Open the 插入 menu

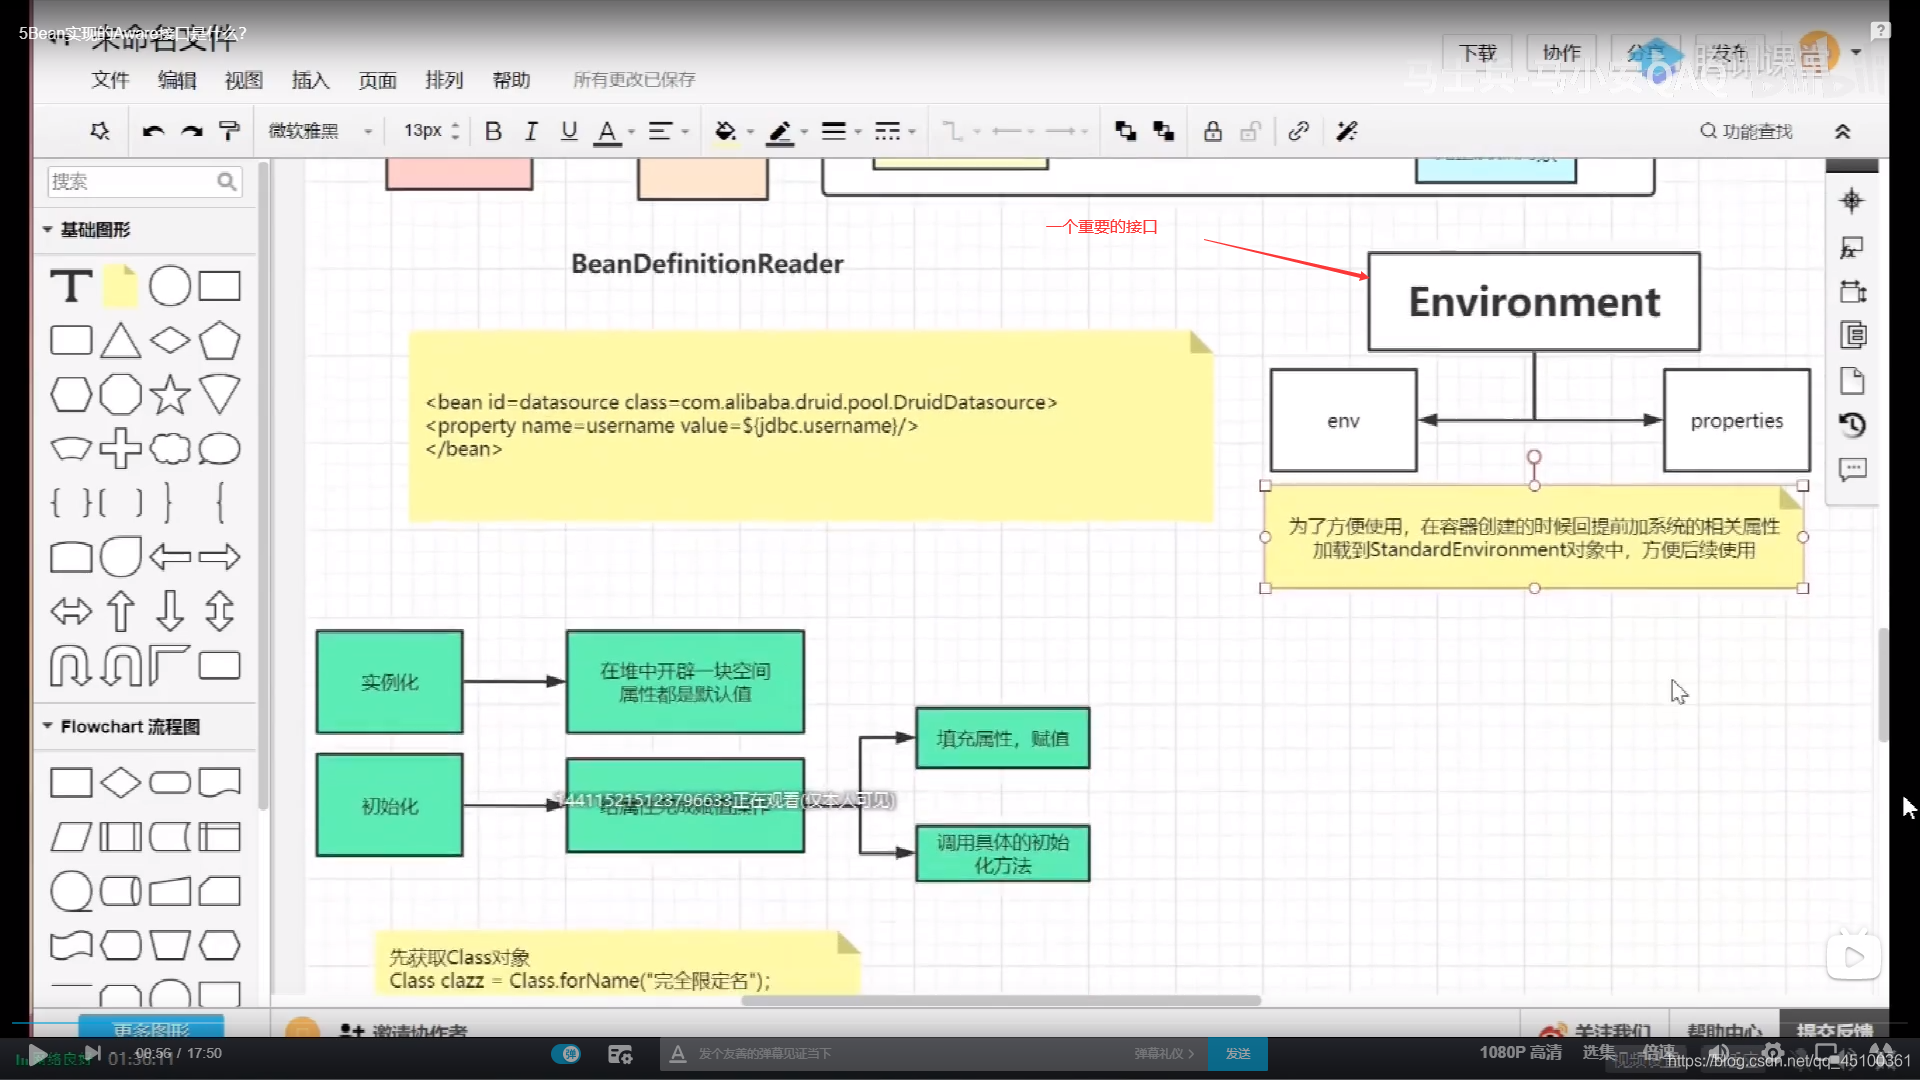tap(310, 79)
